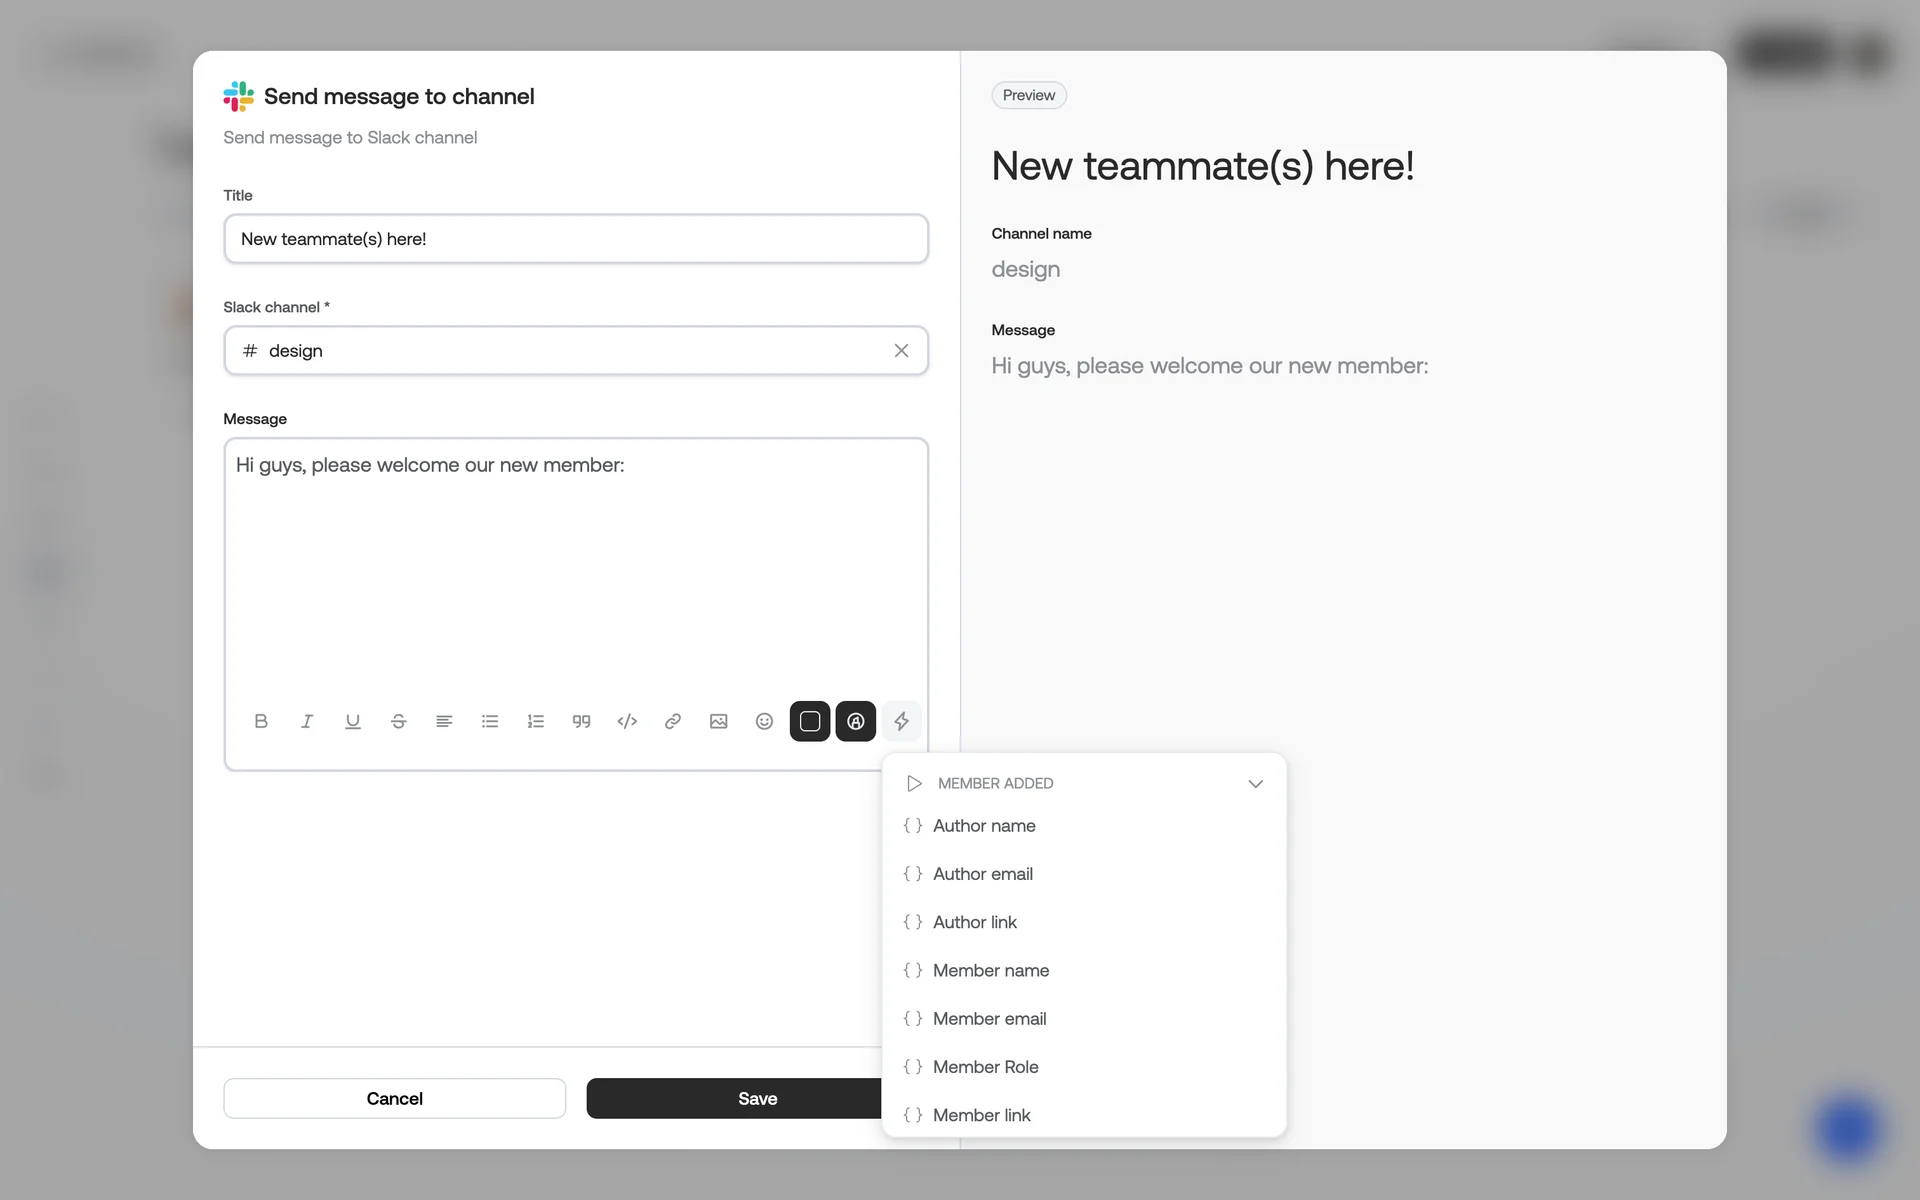This screenshot has width=1920, height=1200.
Task: Toggle italic formatting in message toolbar
Action: tap(307, 721)
